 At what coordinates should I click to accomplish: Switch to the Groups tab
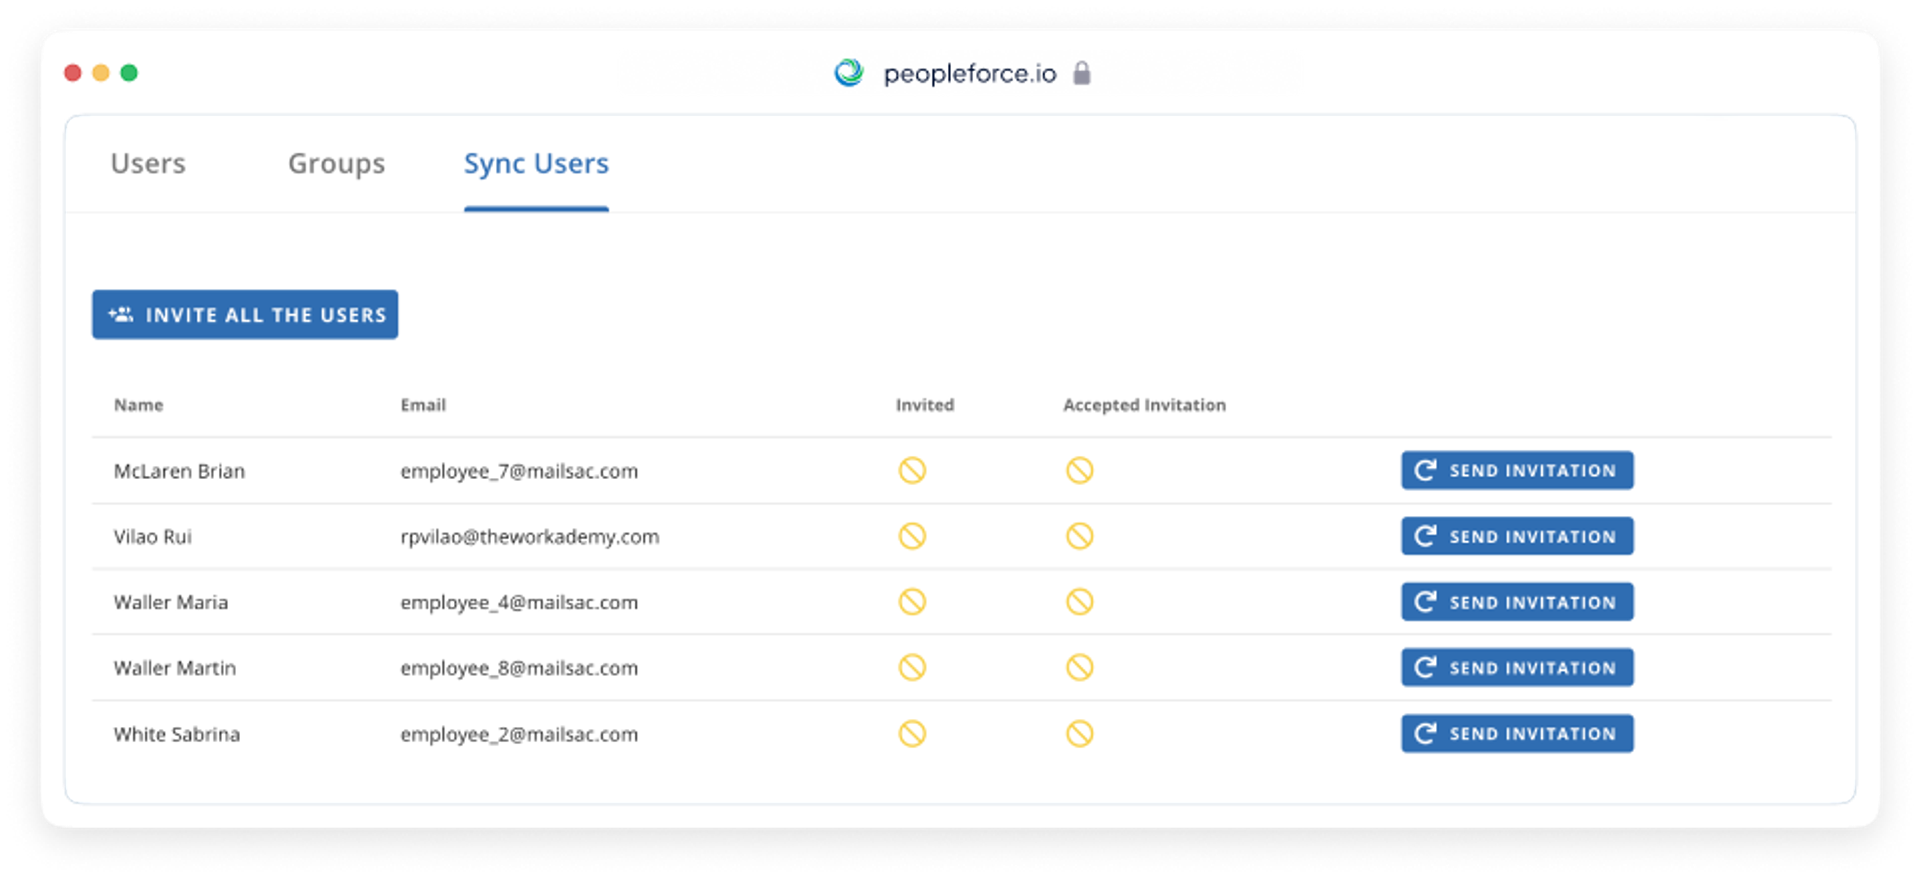[336, 163]
